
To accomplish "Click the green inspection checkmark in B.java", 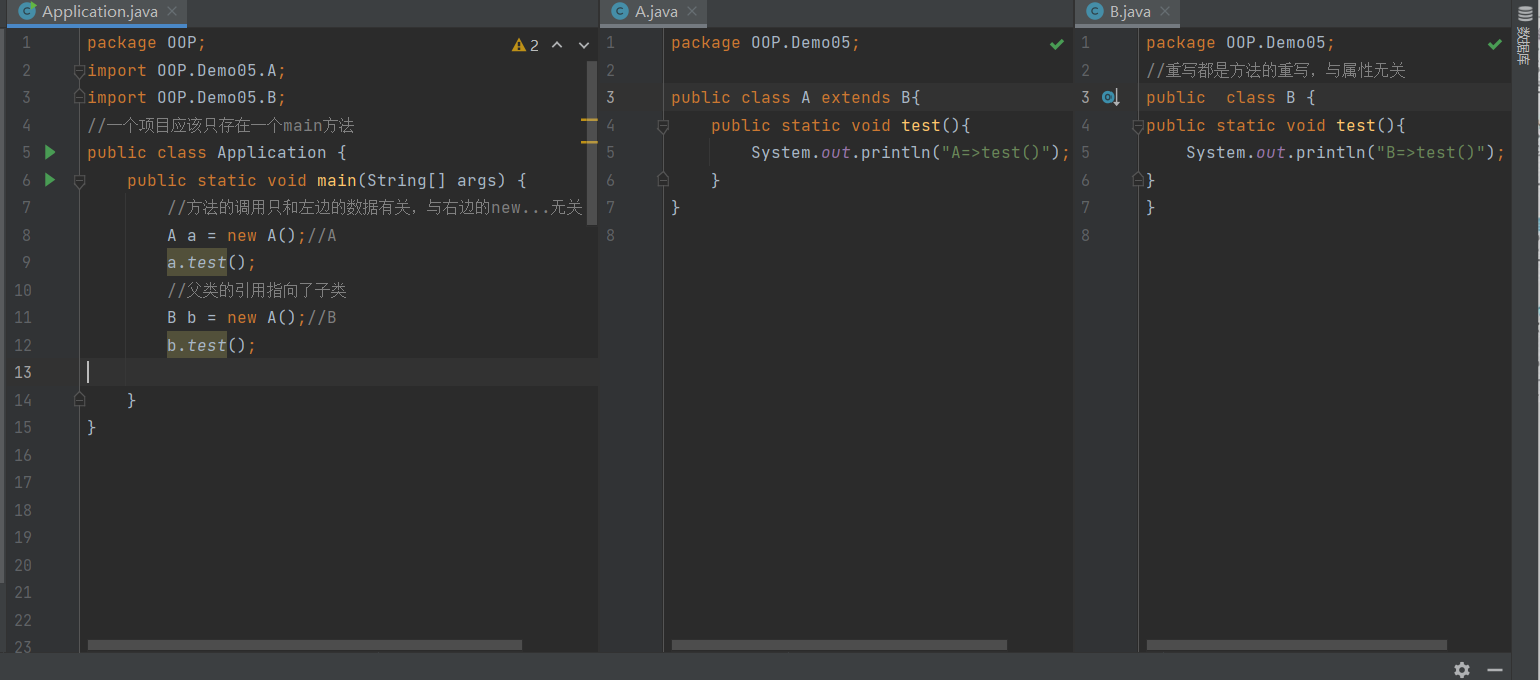I will pos(1494,44).
